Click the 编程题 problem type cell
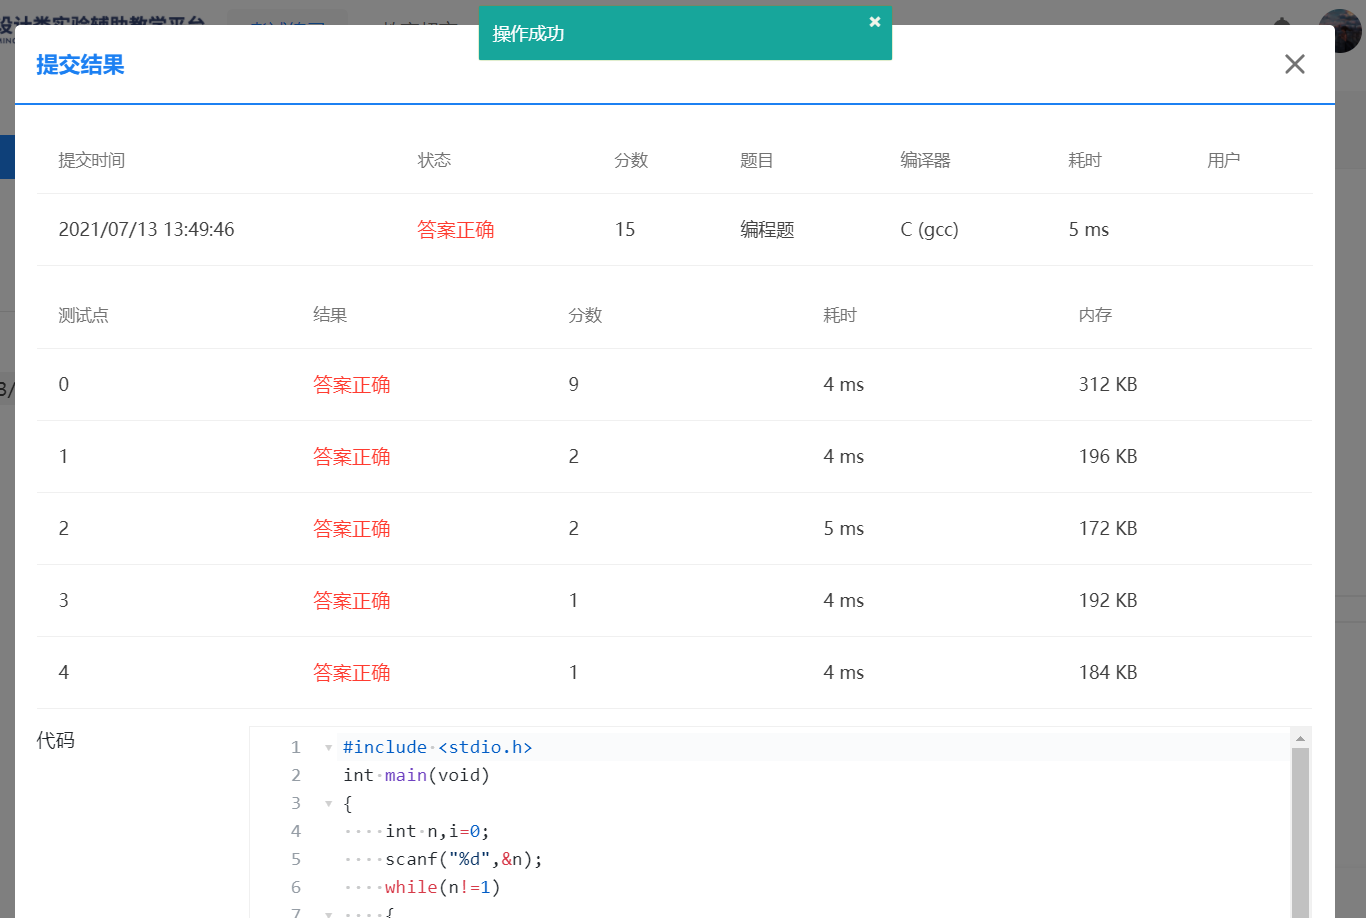The height and width of the screenshot is (918, 1366). coord(767,230)
